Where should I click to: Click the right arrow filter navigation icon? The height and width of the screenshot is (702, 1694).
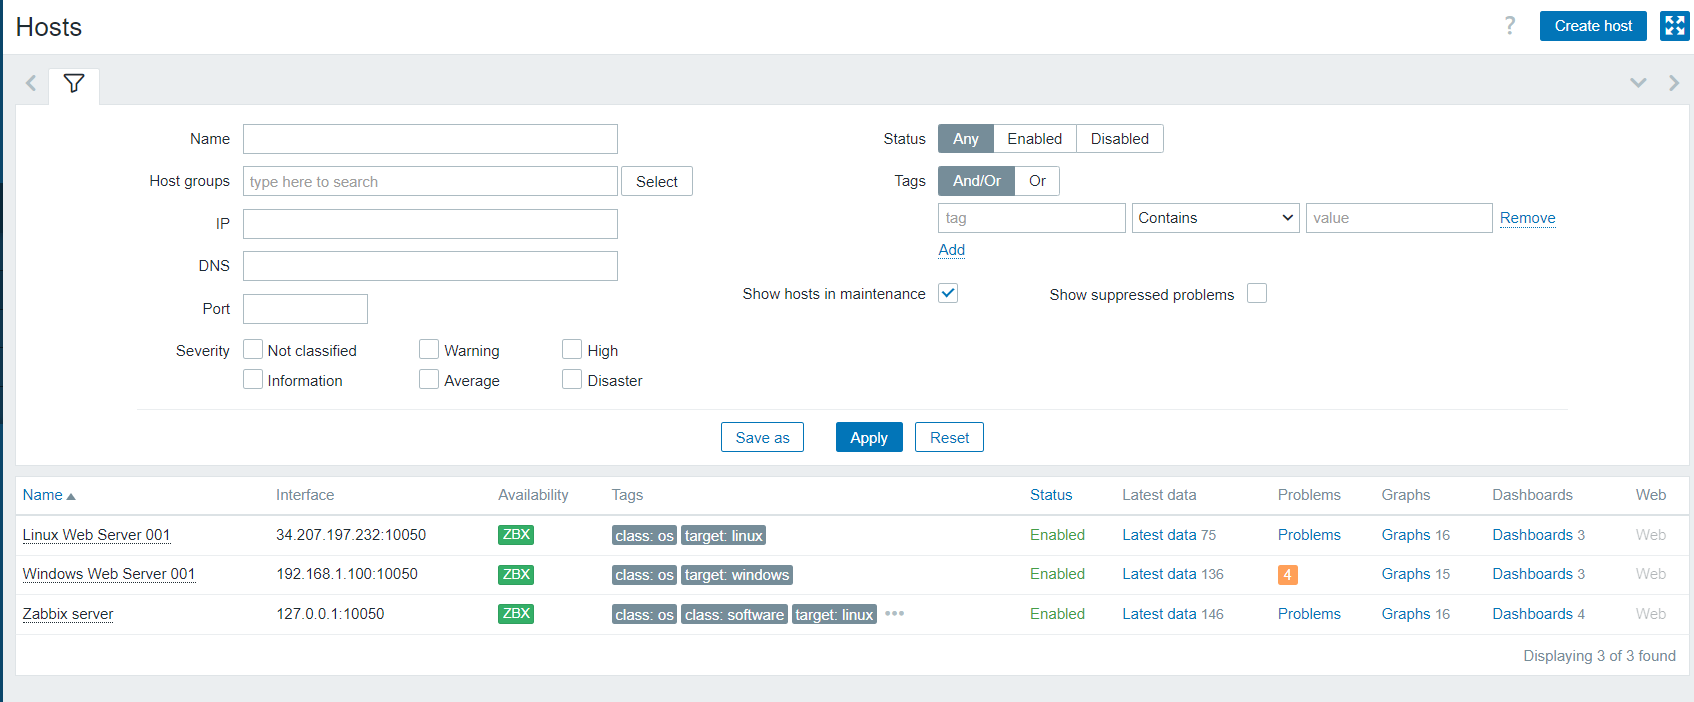click(1673, 83)
